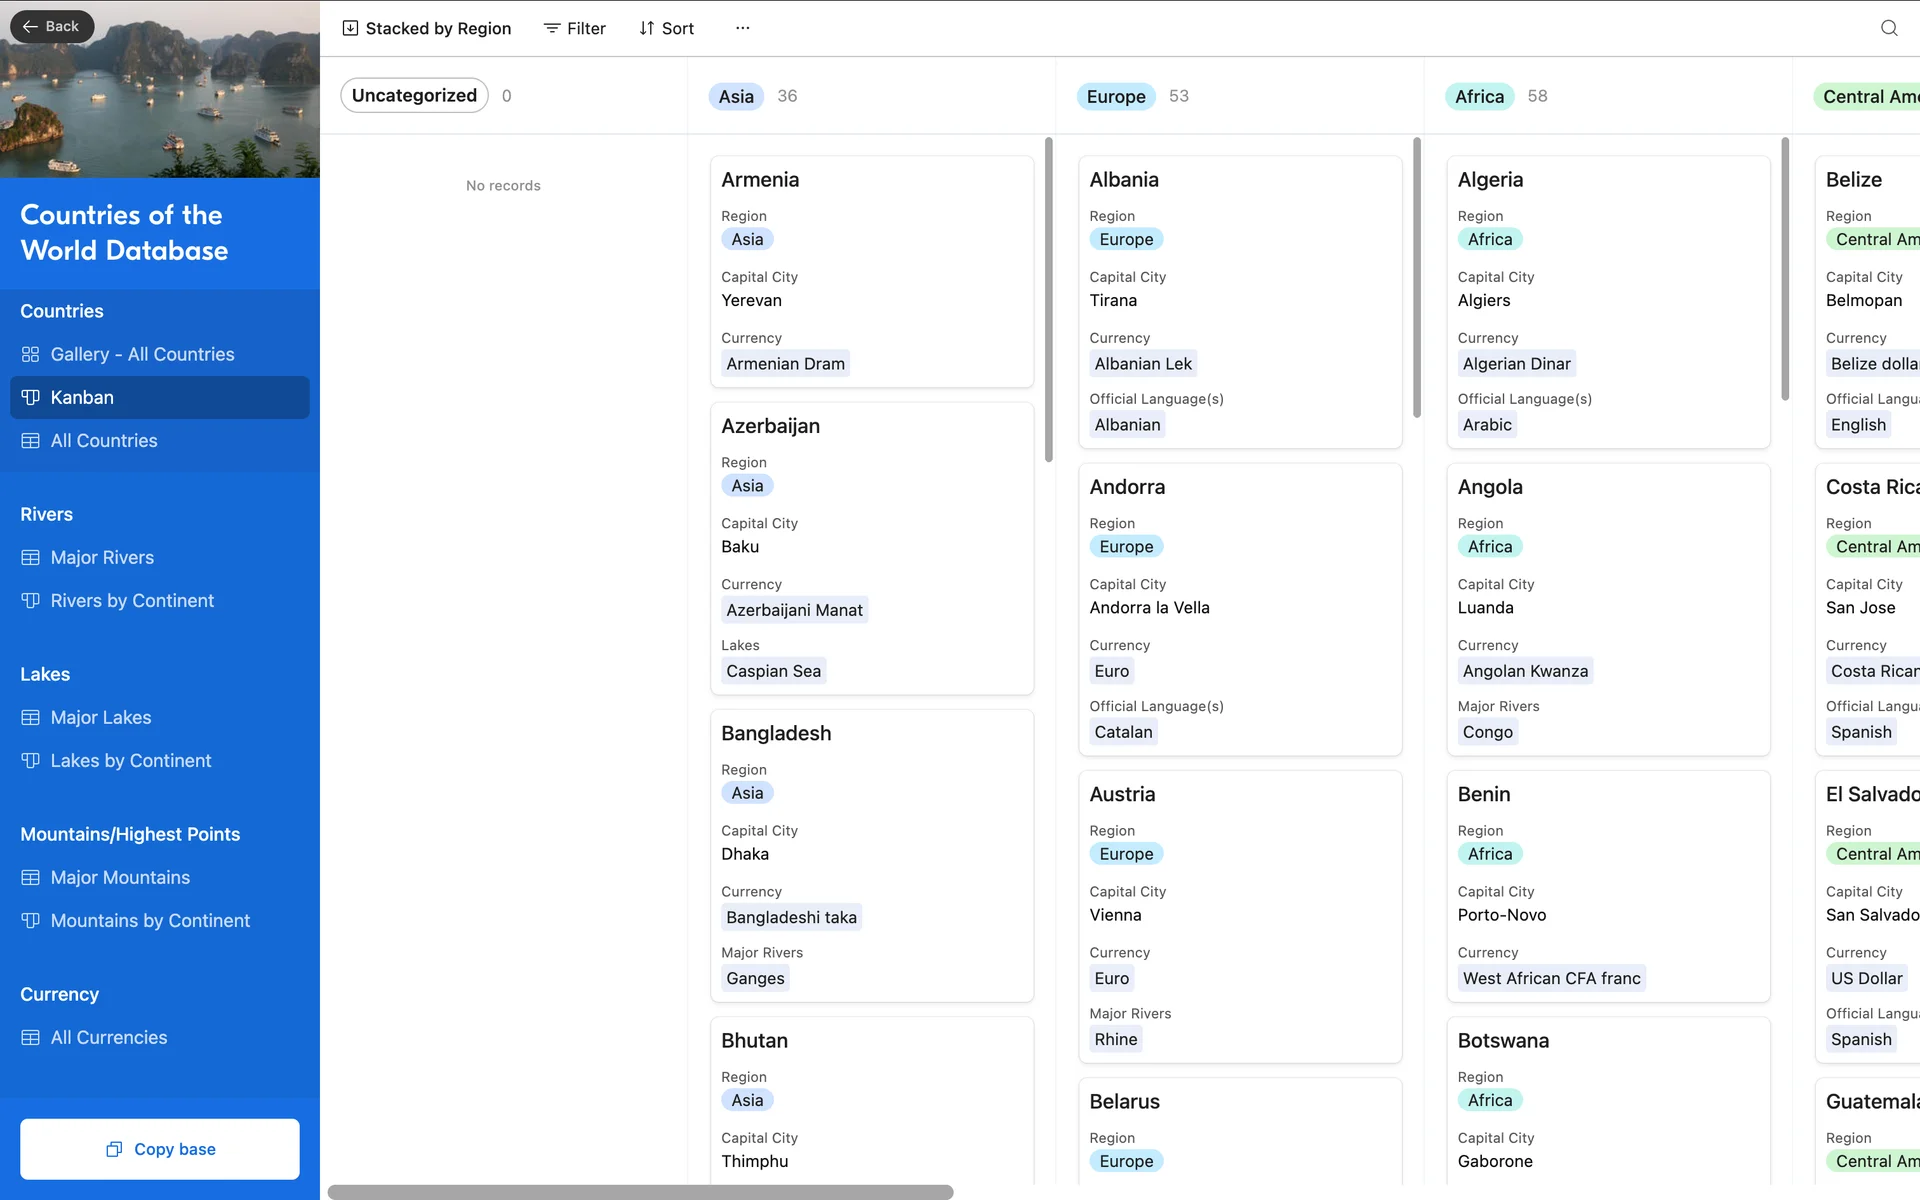
Task: Open the Stacked by Region dropdown
Action: (x=427, y=28)
